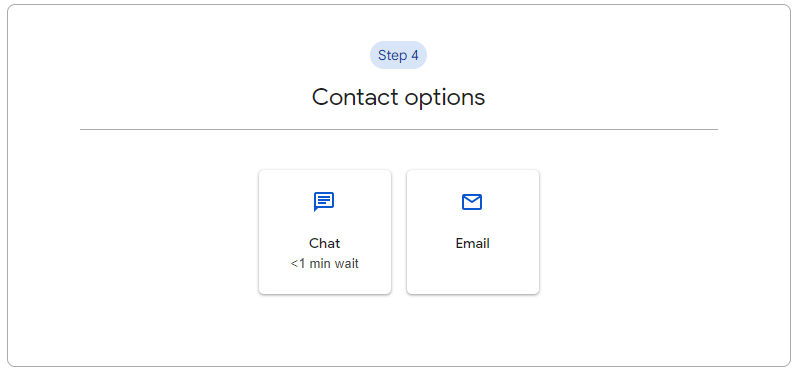Pick the Email tile to contact support

pyautogui.click(x=473, y=232)
